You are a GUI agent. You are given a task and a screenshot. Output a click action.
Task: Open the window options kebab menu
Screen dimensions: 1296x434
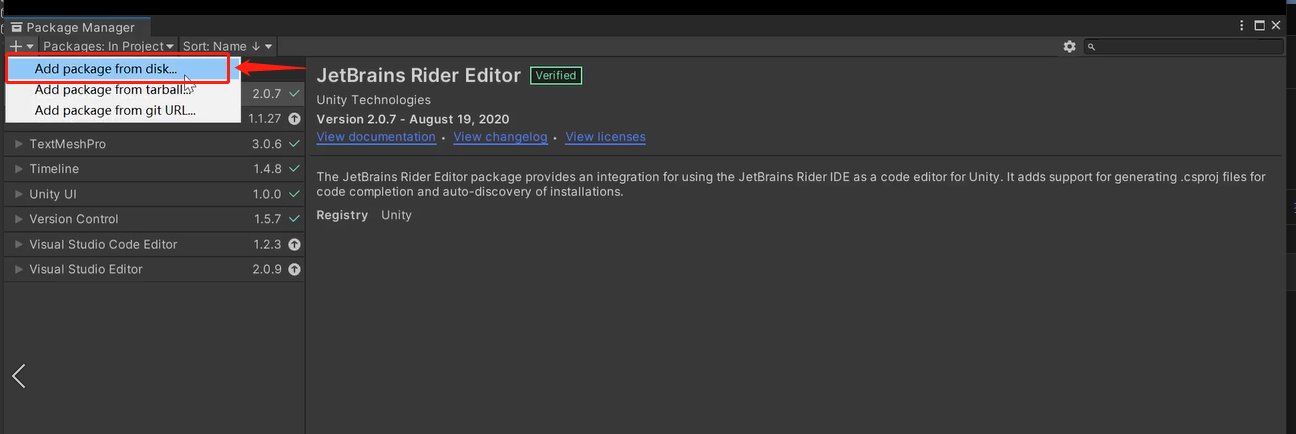coord(1242,26)
